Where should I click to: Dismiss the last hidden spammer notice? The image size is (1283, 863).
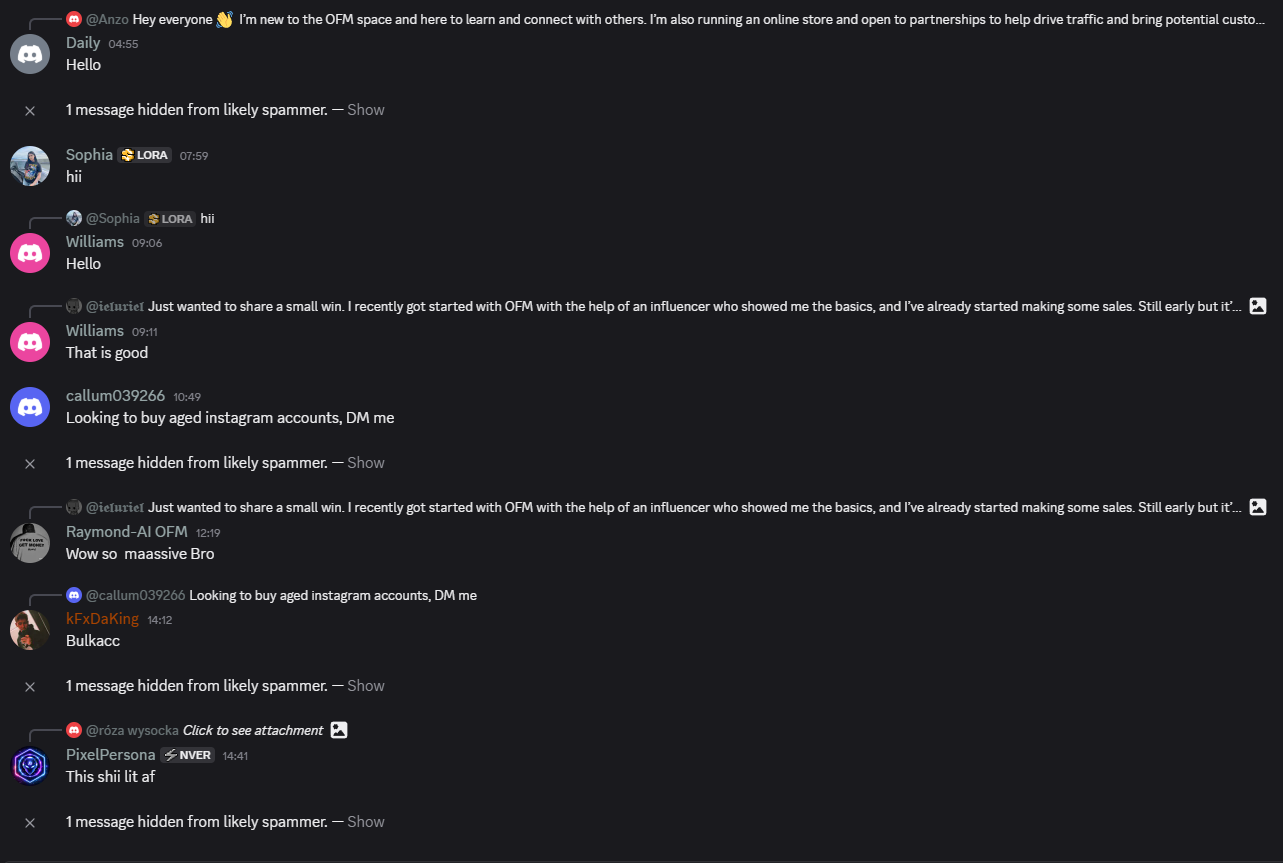30,822
